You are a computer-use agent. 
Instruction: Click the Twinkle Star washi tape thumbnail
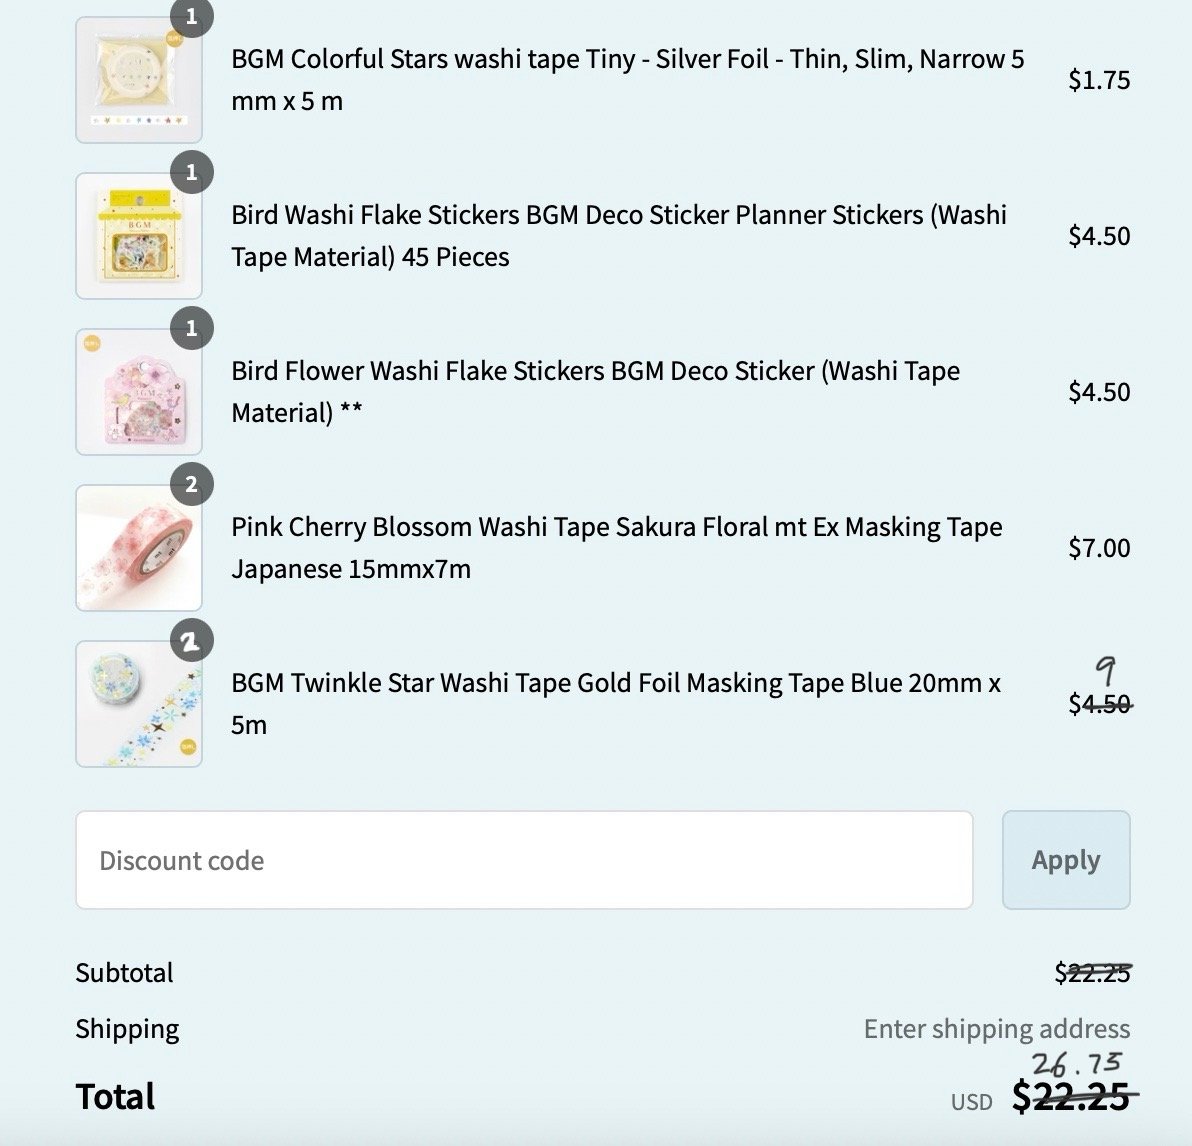tap(139, 704)
